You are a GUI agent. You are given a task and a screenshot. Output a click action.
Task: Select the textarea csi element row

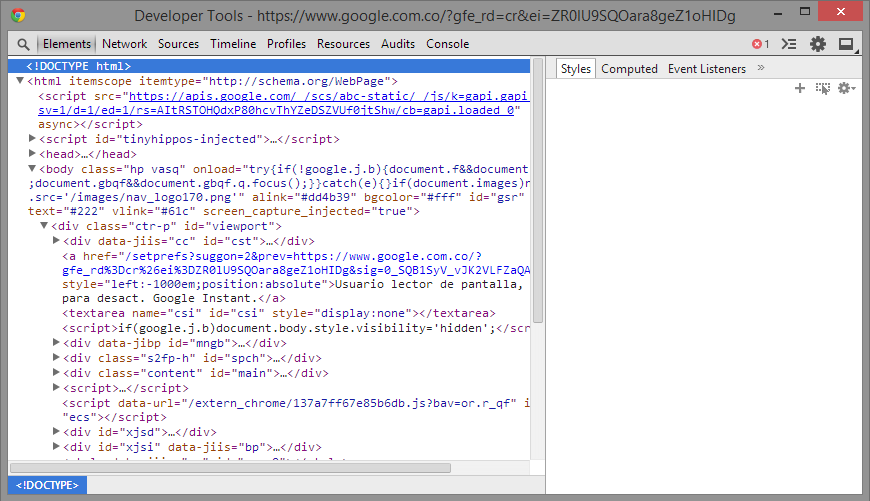[x=279, y=313]
